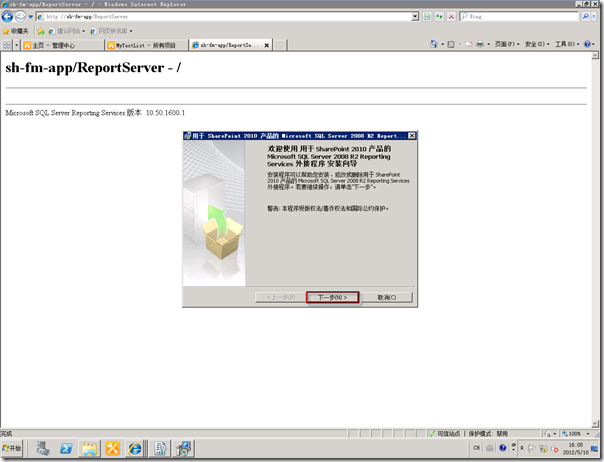Click the scroll up arrow of page scrollbar
The height and width of the screenshot is (462, 604).
[x=595, y=55]
